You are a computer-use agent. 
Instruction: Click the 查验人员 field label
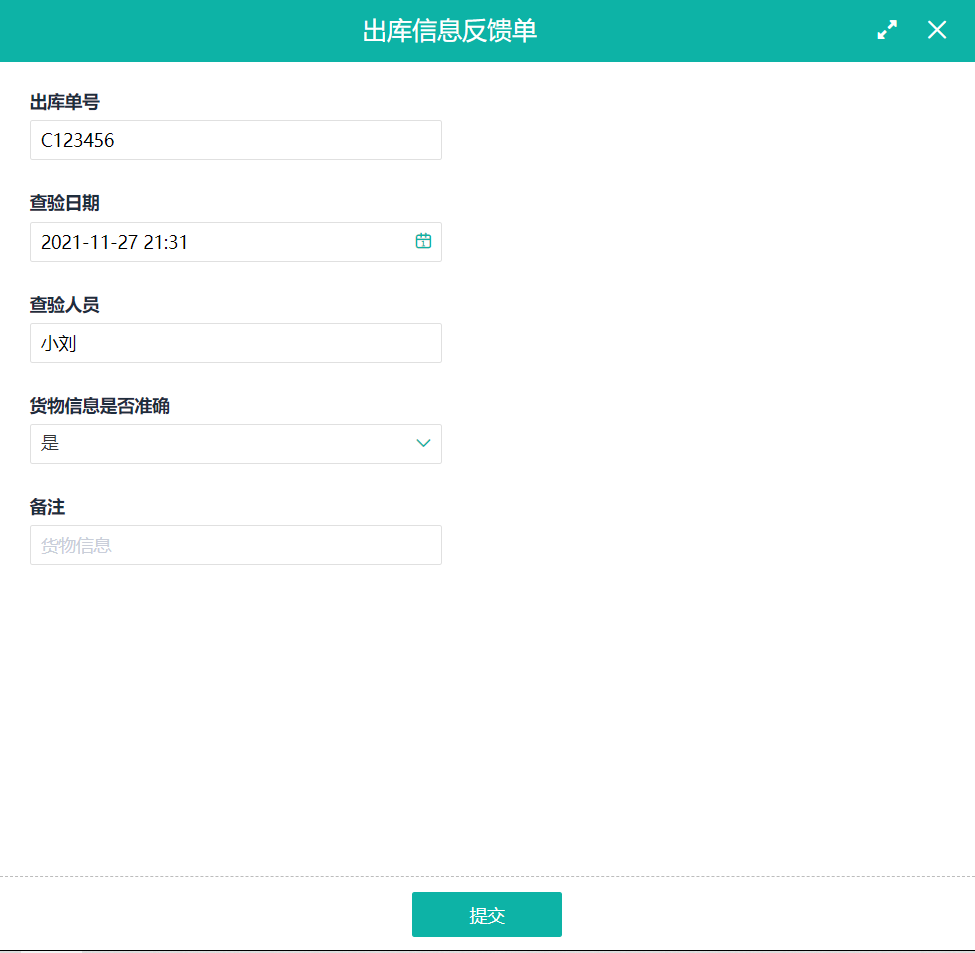click(x=64, y=305)
